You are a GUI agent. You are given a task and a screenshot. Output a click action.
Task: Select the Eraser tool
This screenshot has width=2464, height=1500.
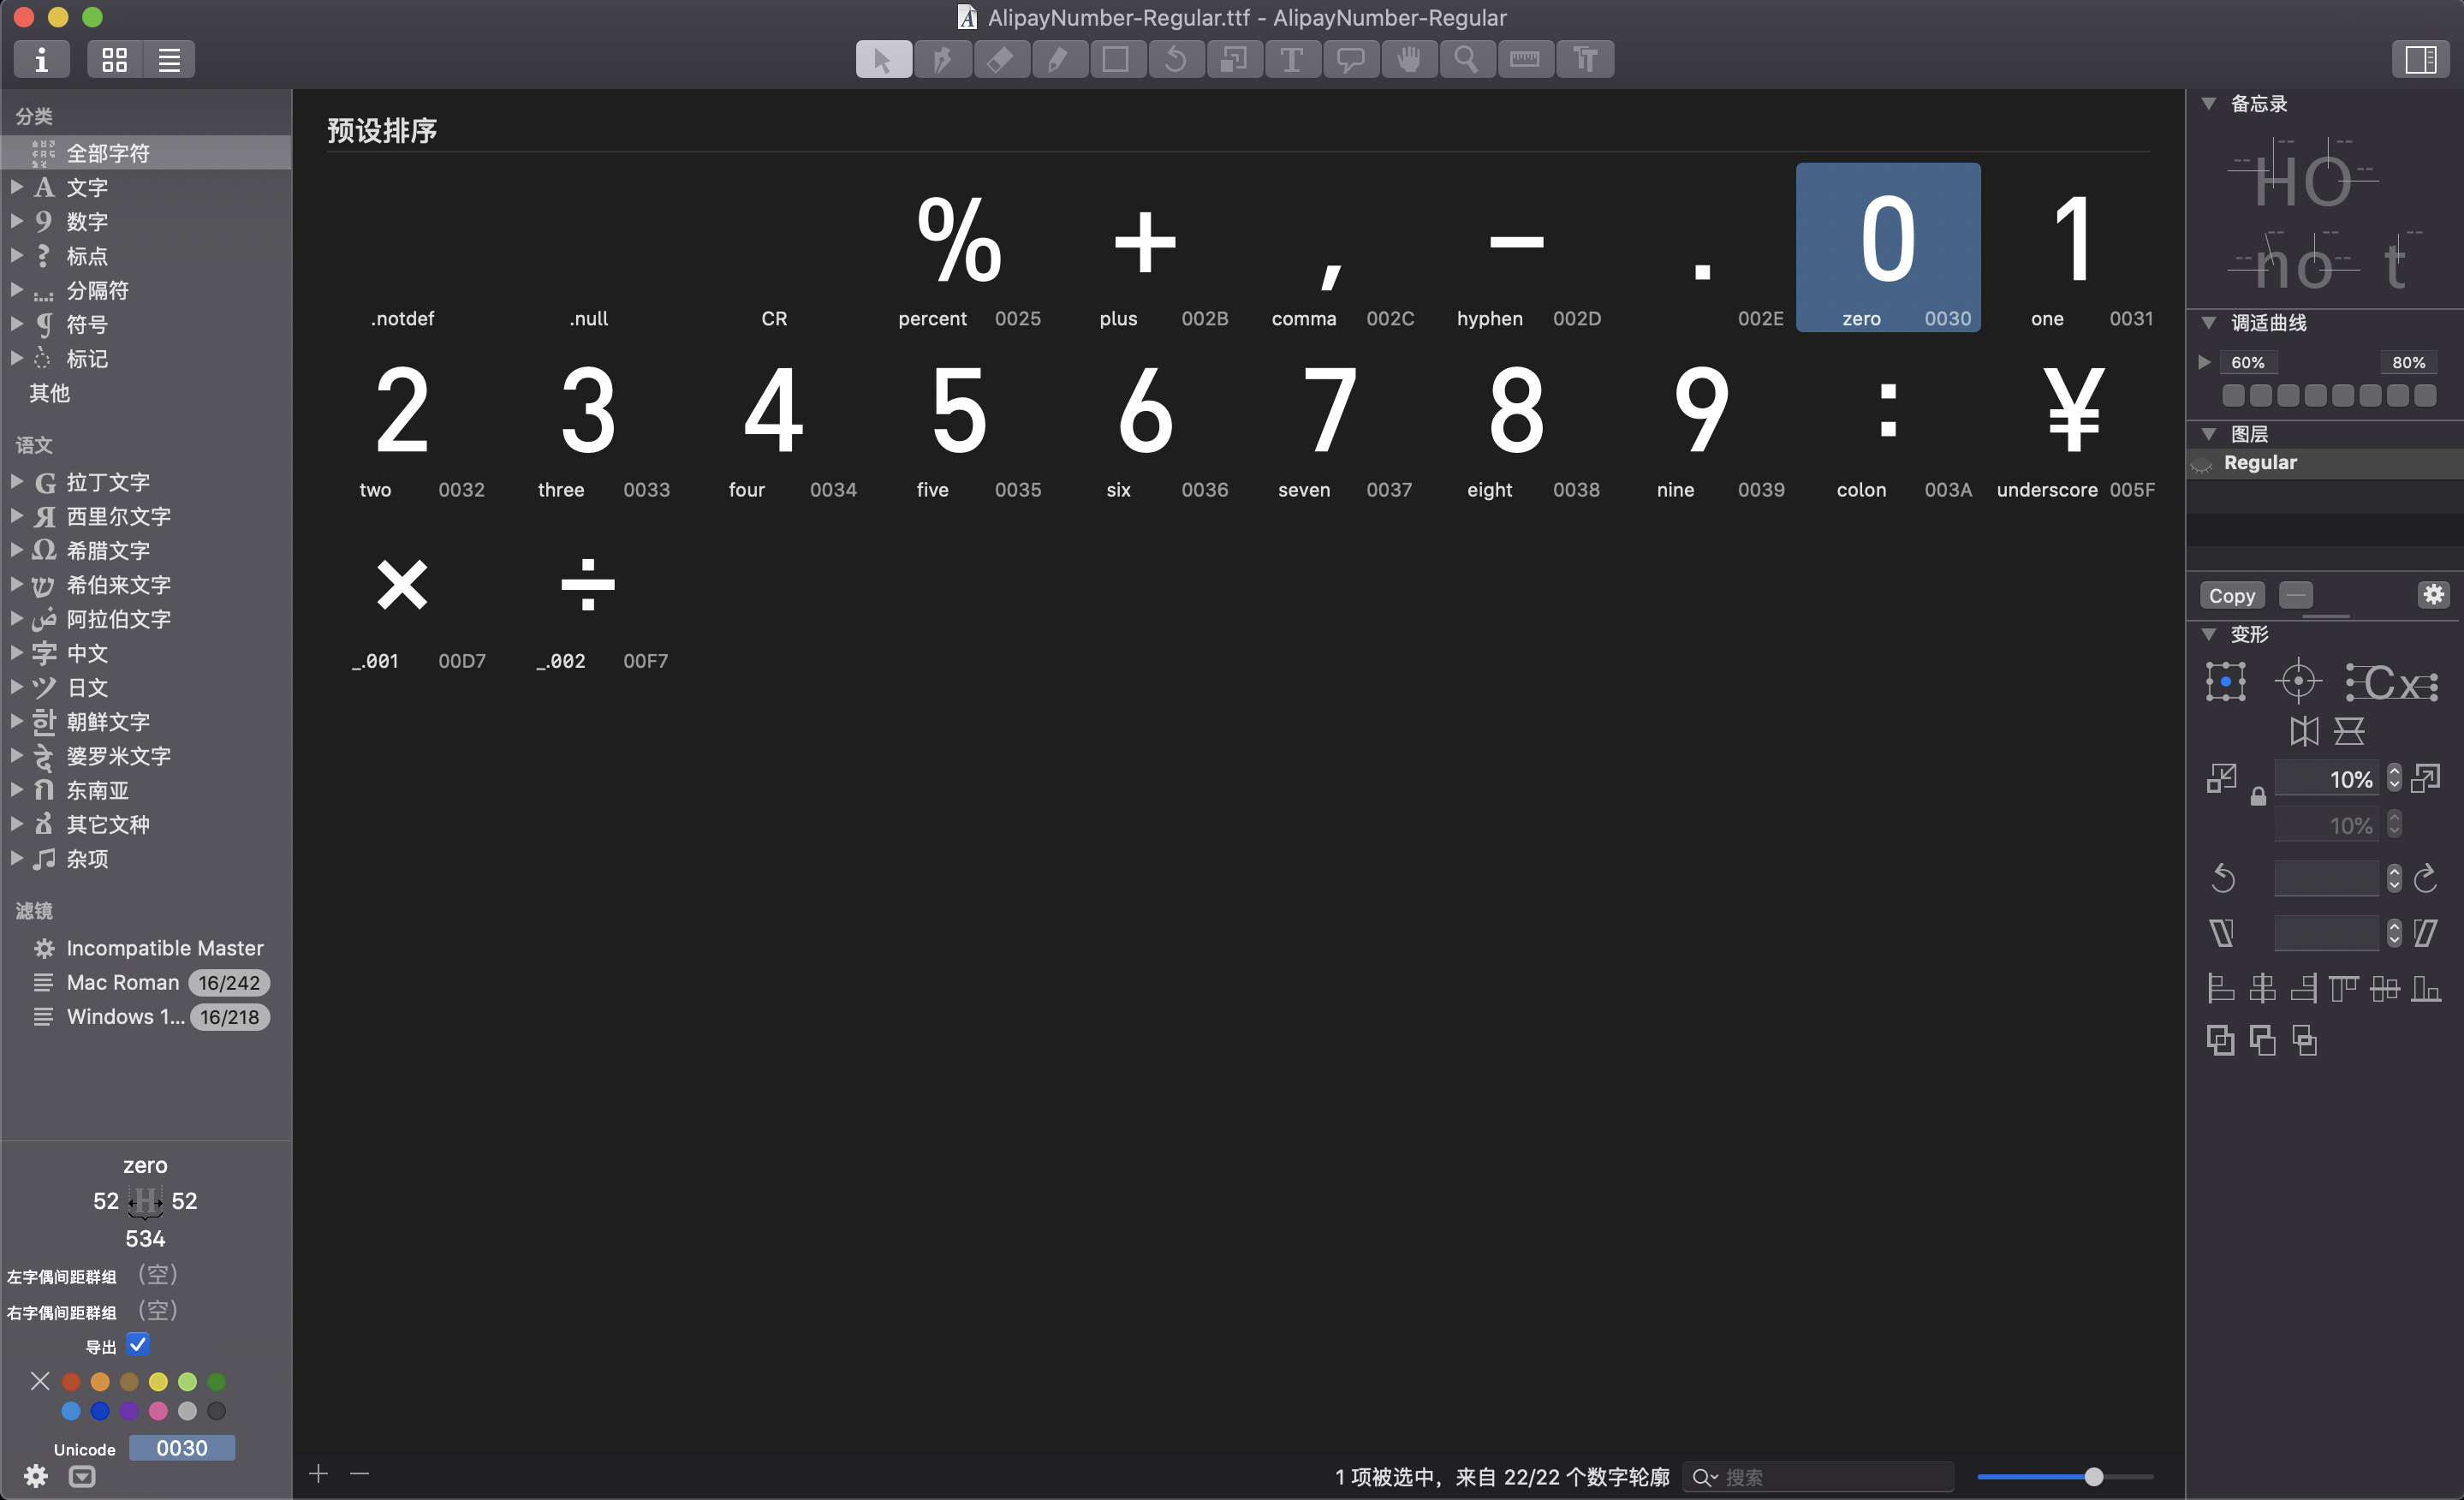tap(1000, 59)
